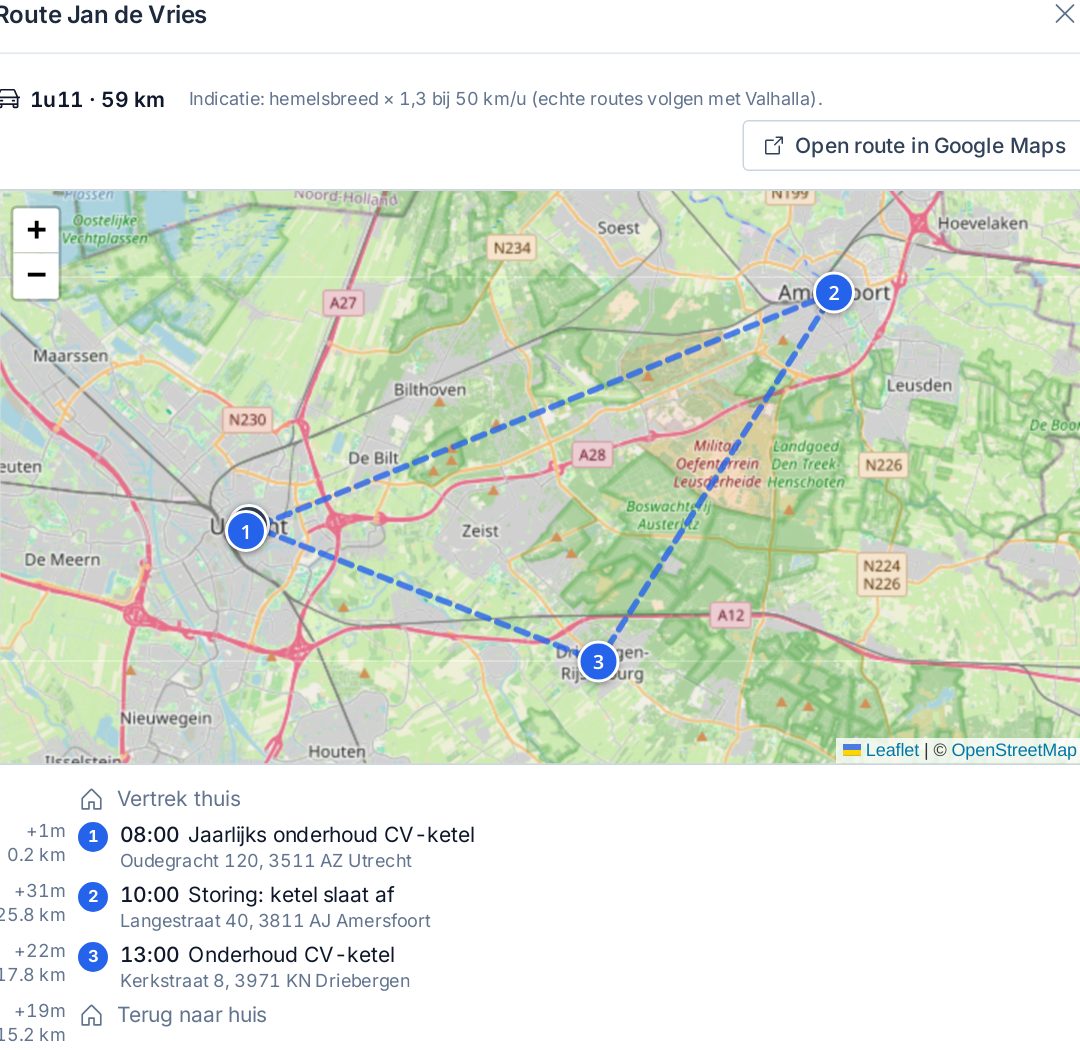The image size is (1080, 1050).
Task: Click address 'Oudegracht 120, 3511 AZ Utrecht'
Action: click(x=266, y=861)
